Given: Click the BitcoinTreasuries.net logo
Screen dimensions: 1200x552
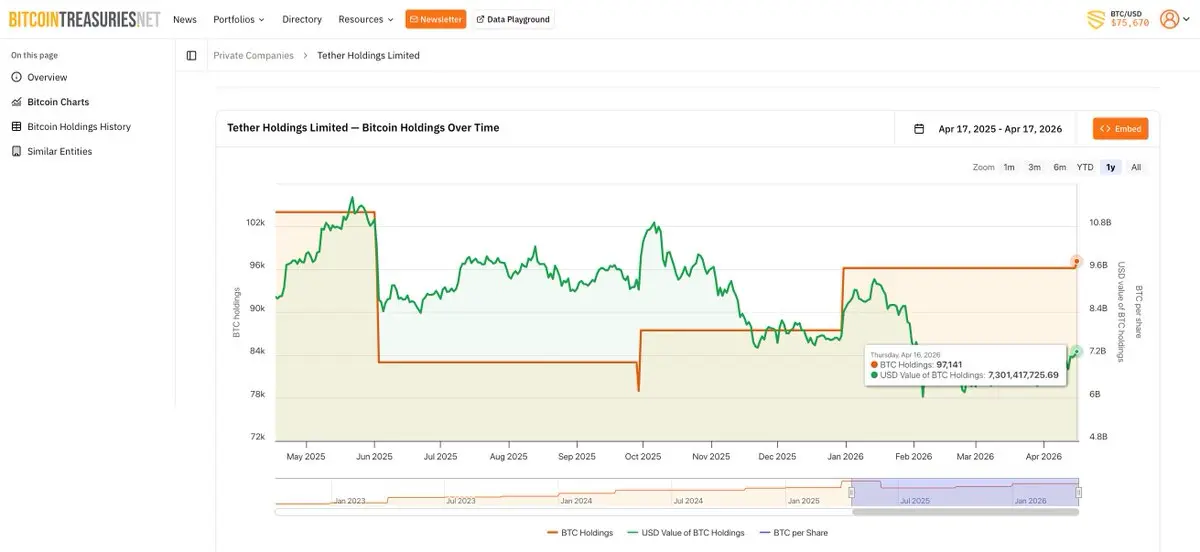Looking at the screenshot, I should [x=84, y=19].
